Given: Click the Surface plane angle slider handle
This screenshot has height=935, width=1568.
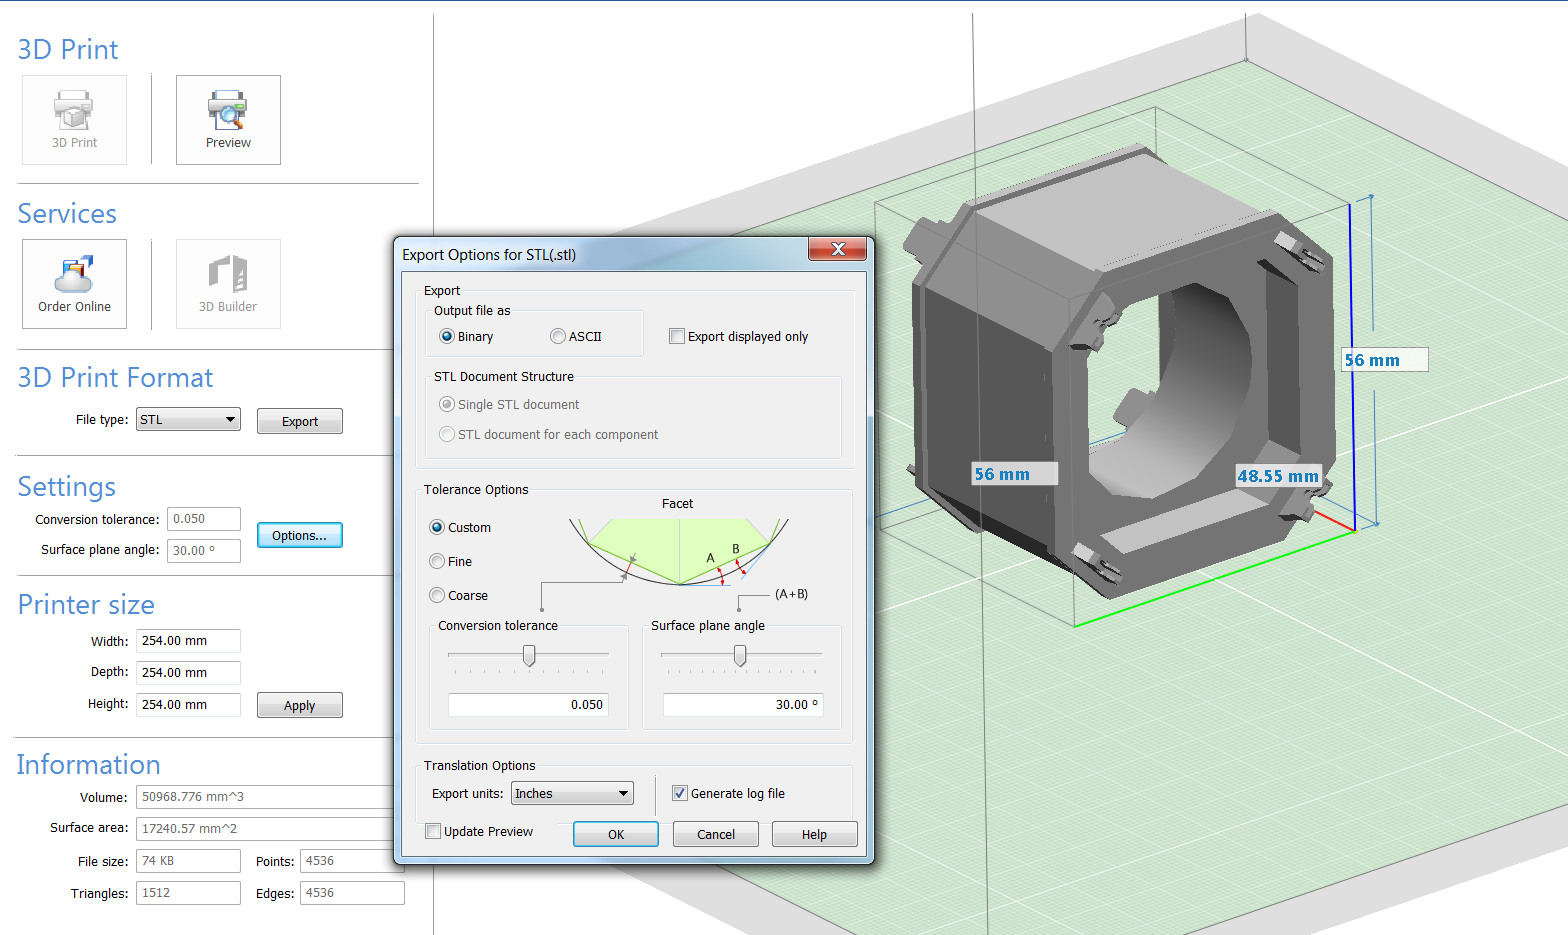Looking at the screenshot, I should (740, 656).
